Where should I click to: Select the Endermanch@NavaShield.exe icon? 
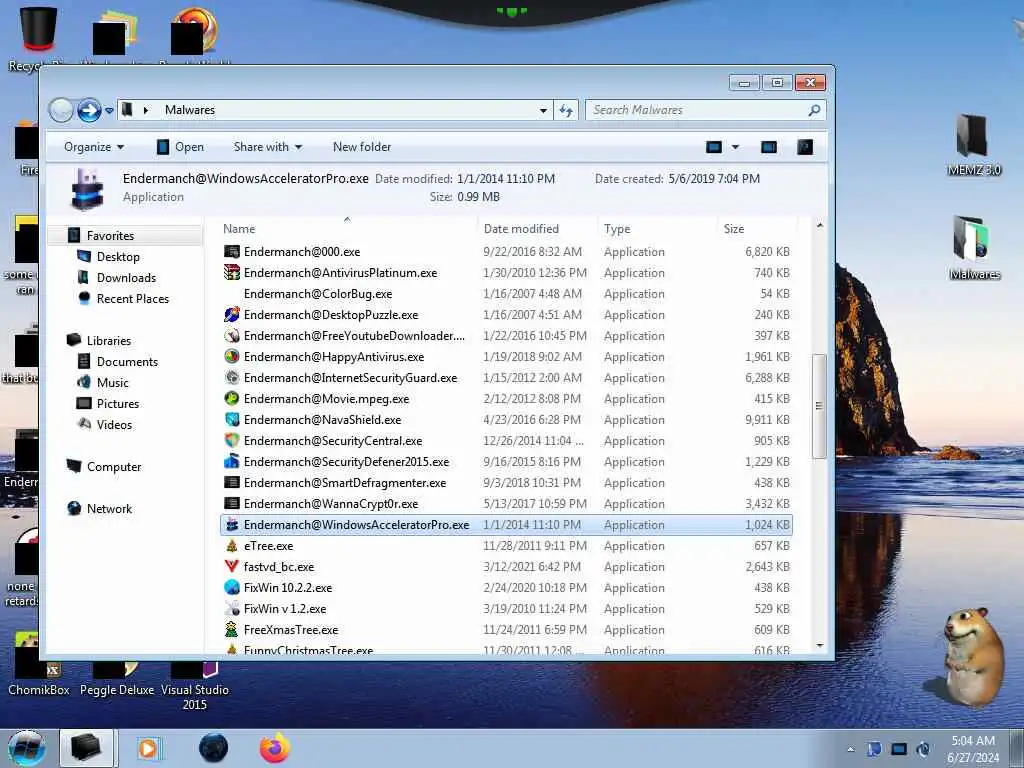point(232,419)
